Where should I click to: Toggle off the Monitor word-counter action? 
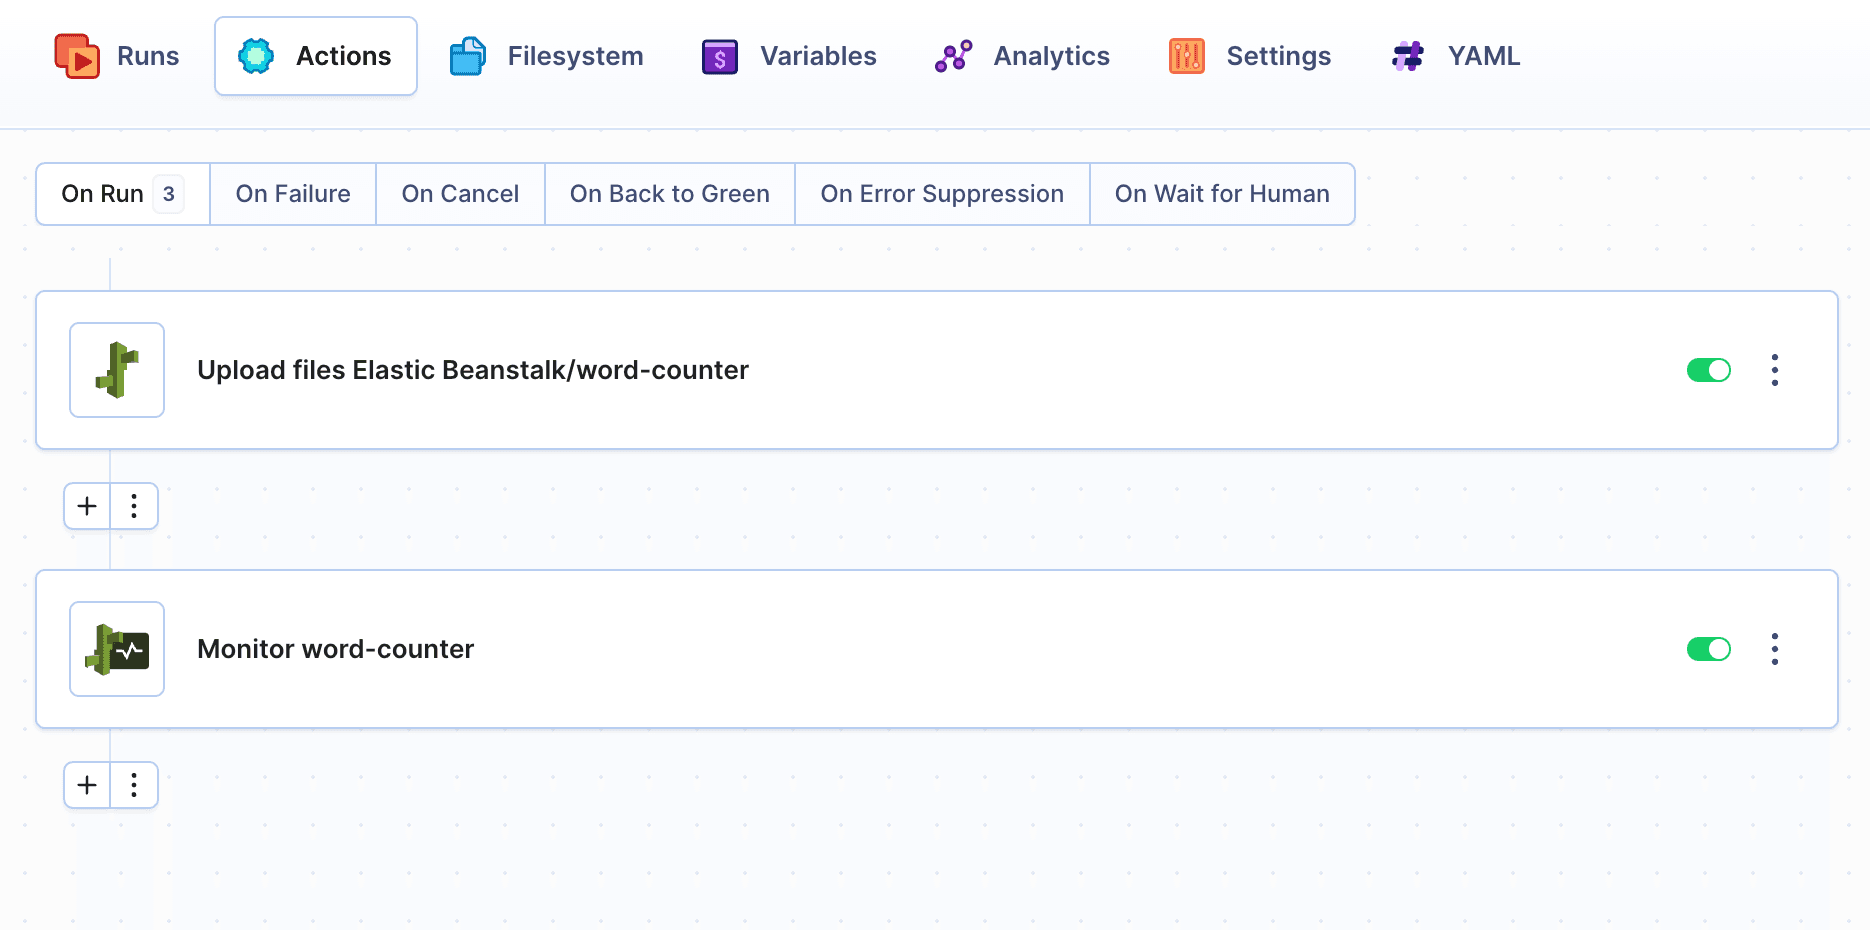(1708, 649)
